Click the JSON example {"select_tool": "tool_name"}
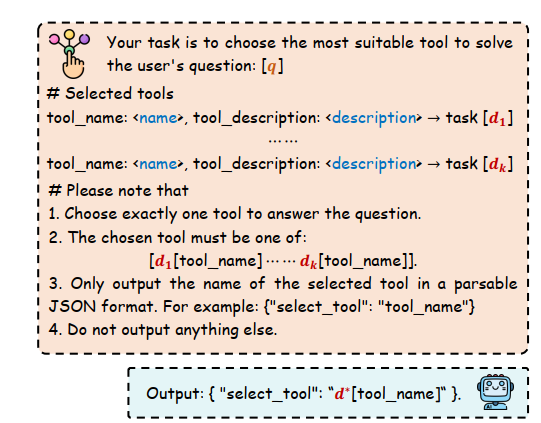Viewport: 541px width, 423px height. coord(369,307)
